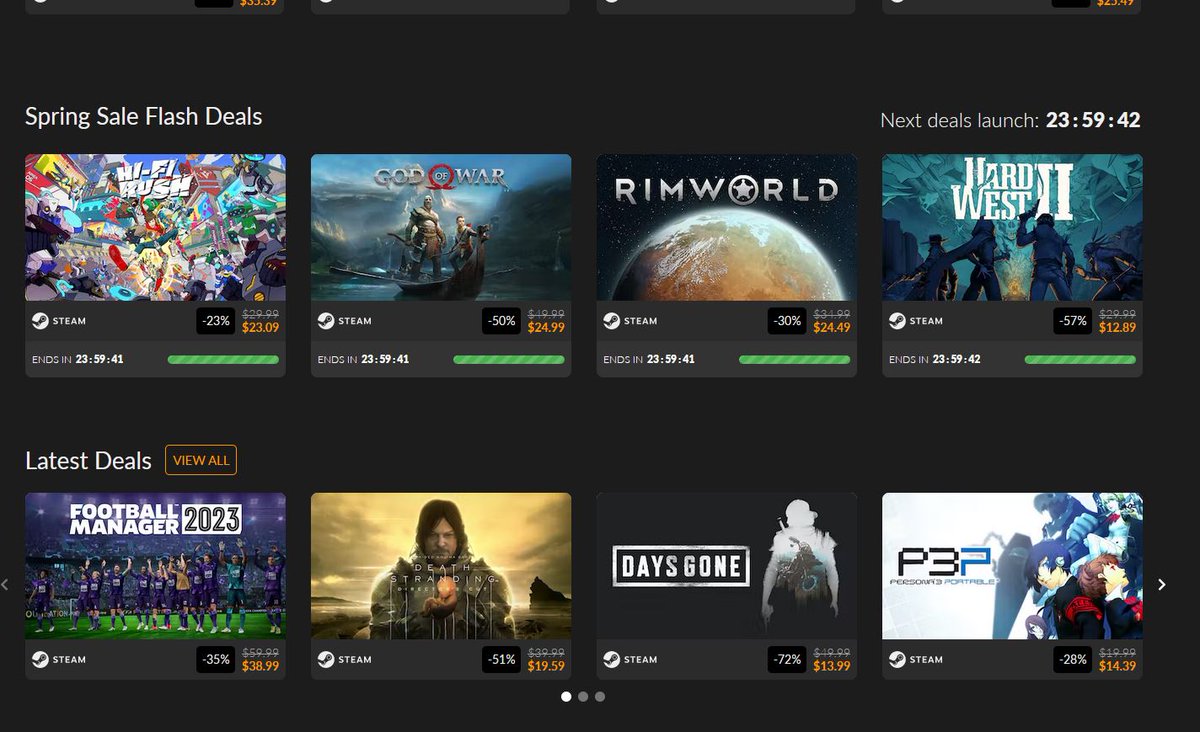Click the $24.99 sale price
The height and width of the screenshot is (732, 1200).
(x=546, y=327)
